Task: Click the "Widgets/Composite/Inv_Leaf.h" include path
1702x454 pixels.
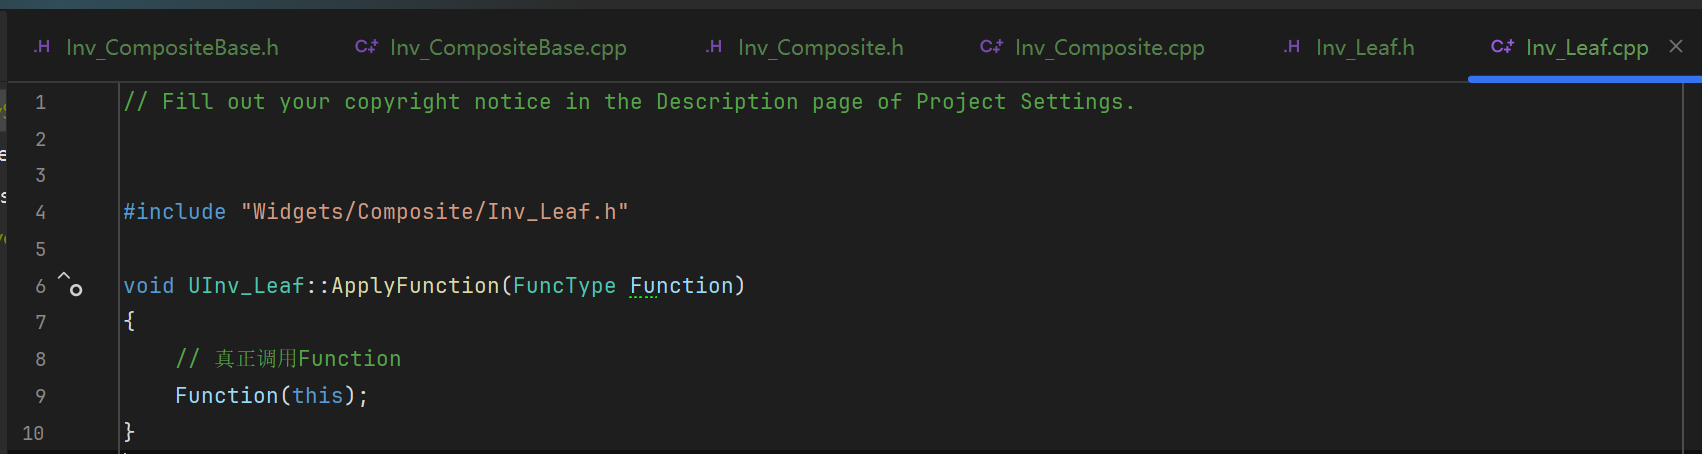Action: coord(435,212)
